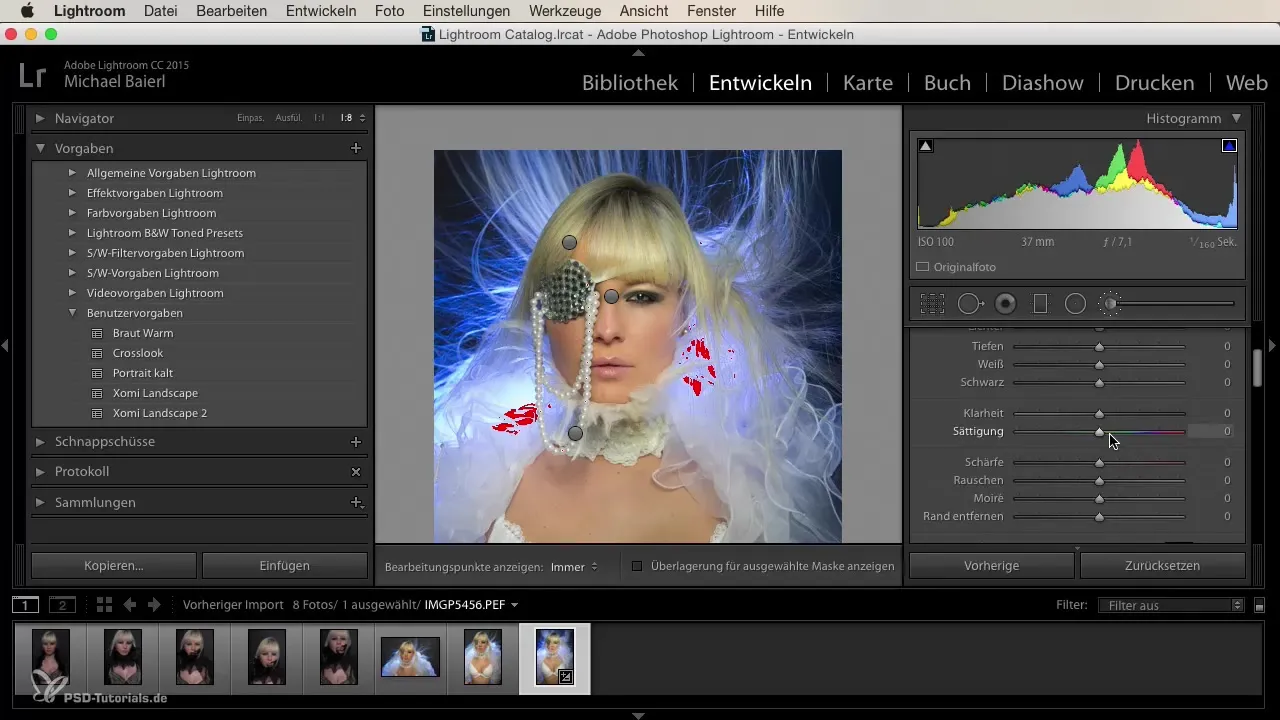Image resolution: width=1280 pixels, height=720 pixels.
Task: Click the Zurücksetzen button
Action: [1162, 565]
